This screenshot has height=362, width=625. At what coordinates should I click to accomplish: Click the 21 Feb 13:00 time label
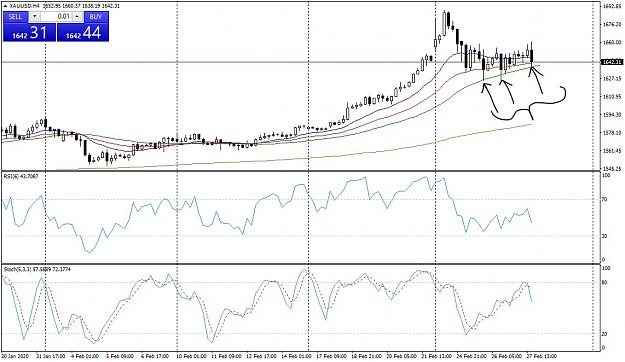tap(436, 356)
